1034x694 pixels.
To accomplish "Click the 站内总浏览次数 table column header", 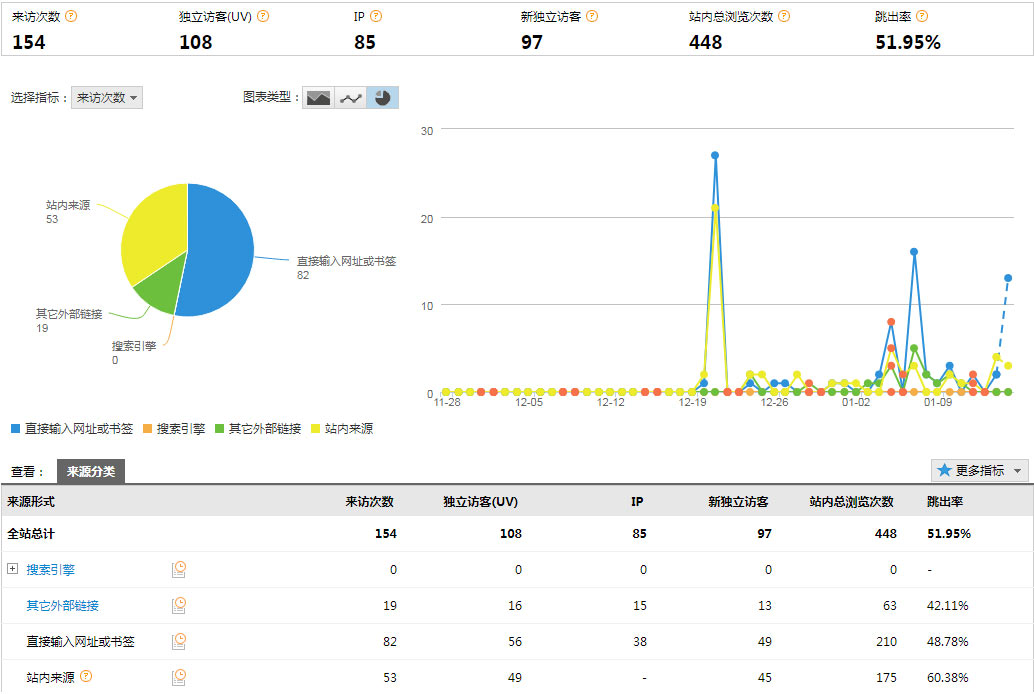I will pos(851,501).
